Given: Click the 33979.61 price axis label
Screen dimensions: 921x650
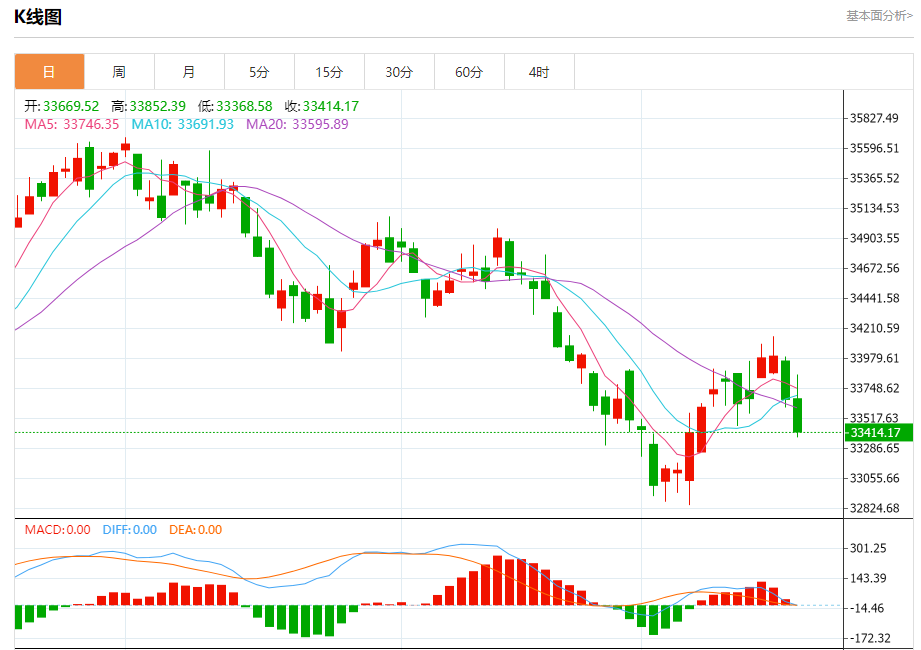Looking at the screenshot, I should [874, 358].
